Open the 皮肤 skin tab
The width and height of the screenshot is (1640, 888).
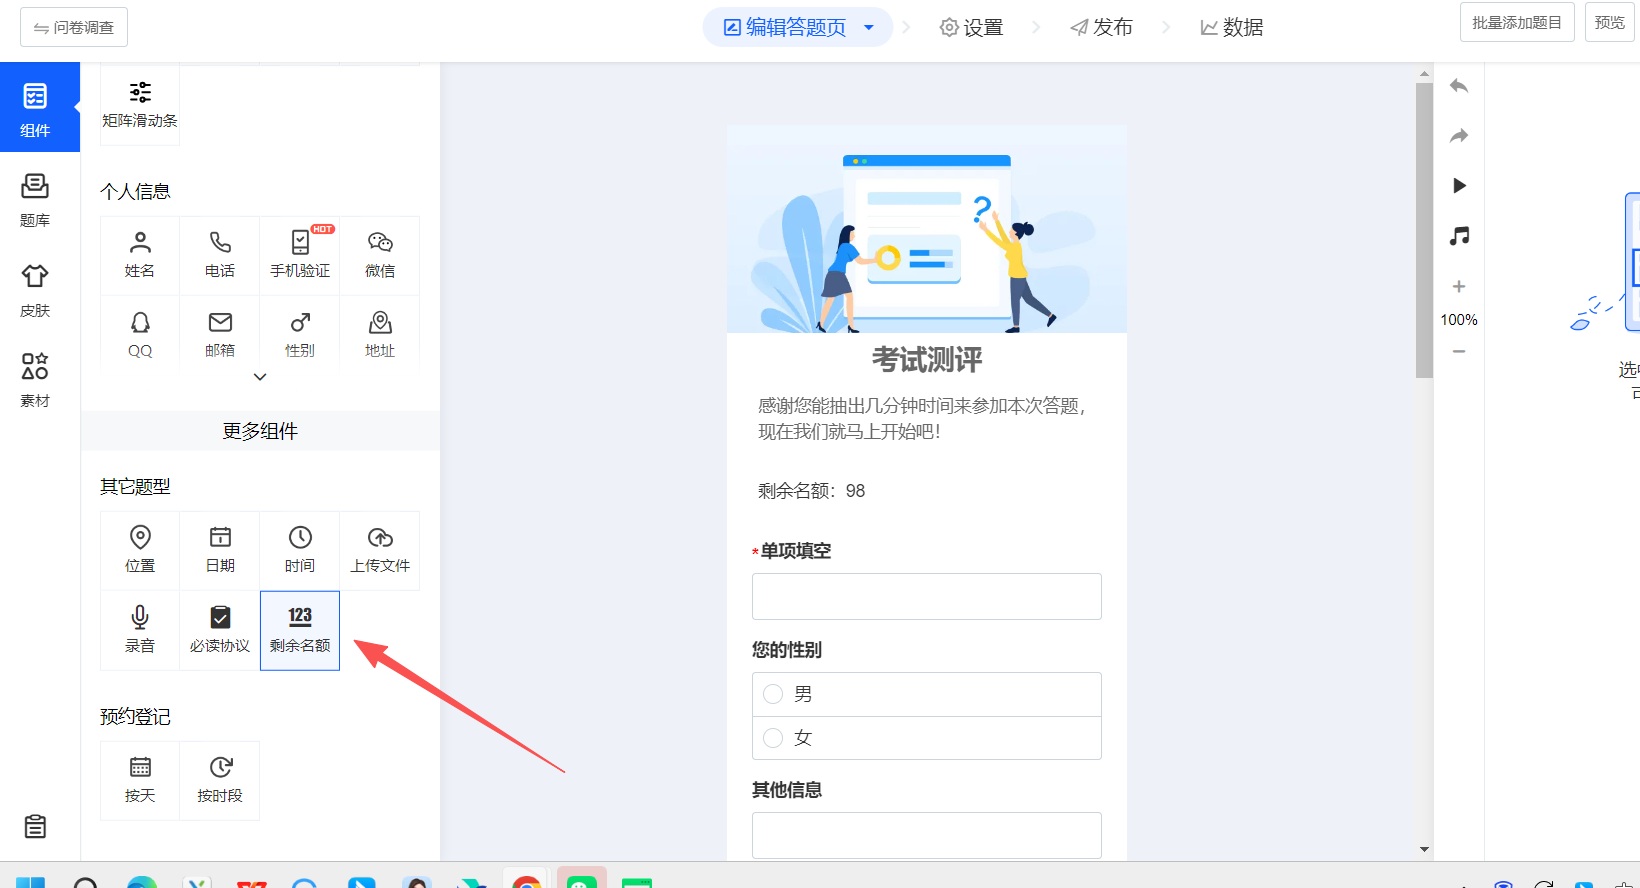[x=35, y=288]
